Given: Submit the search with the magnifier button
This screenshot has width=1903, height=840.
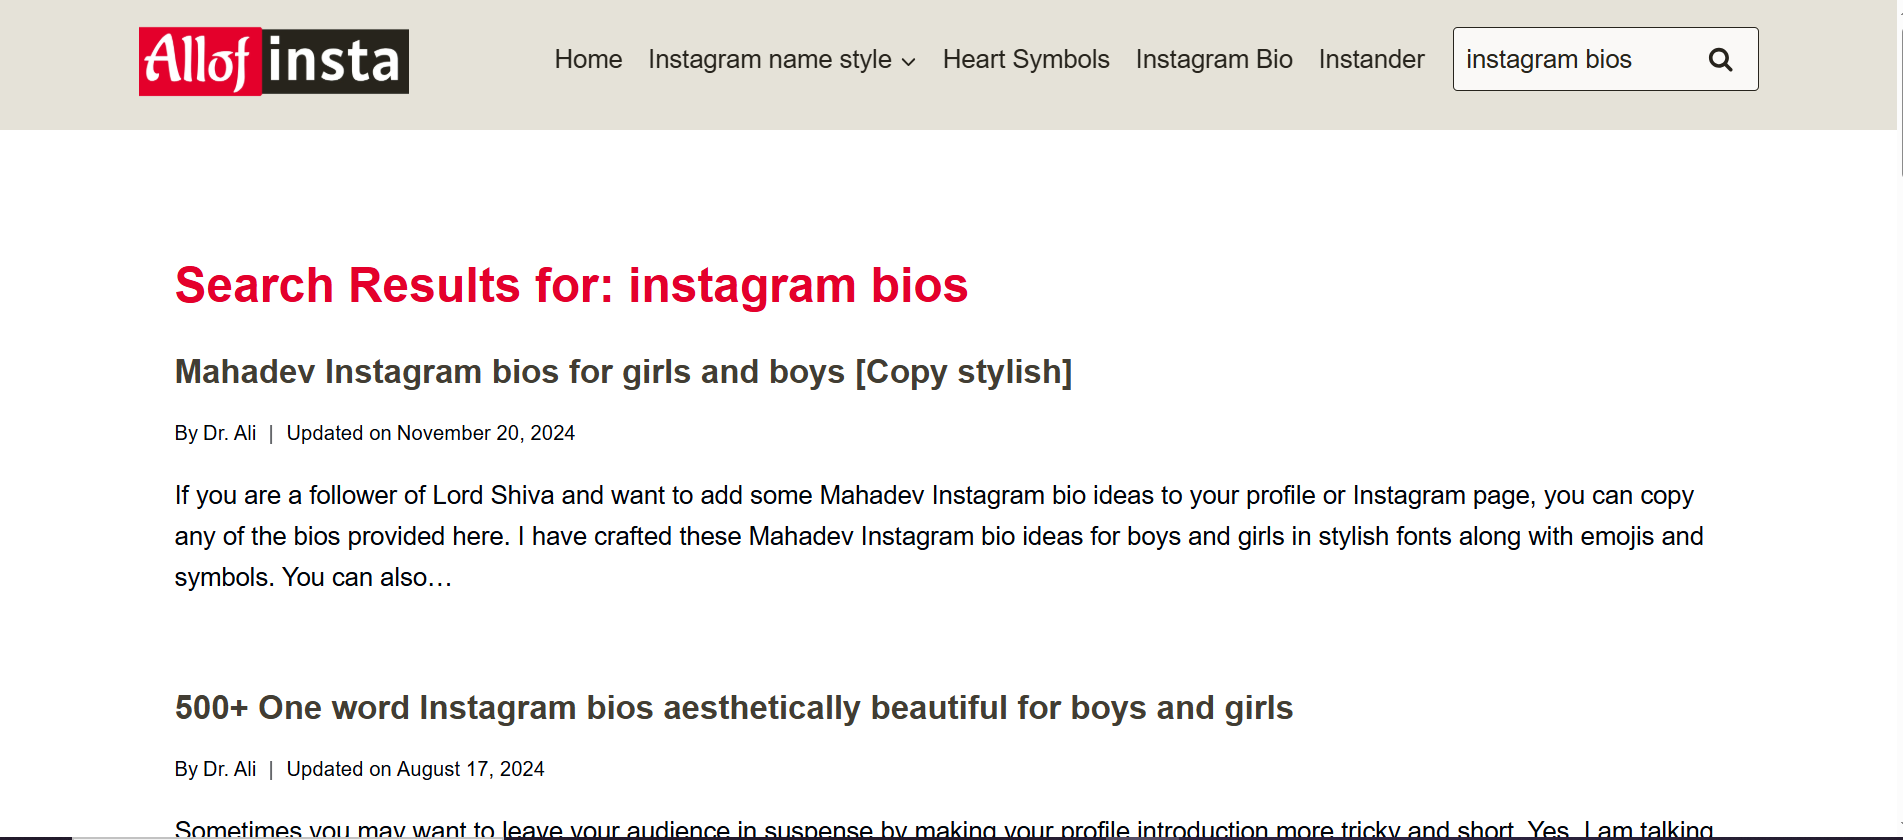Looking at the screenshot, I should [x=1720, y=59].
